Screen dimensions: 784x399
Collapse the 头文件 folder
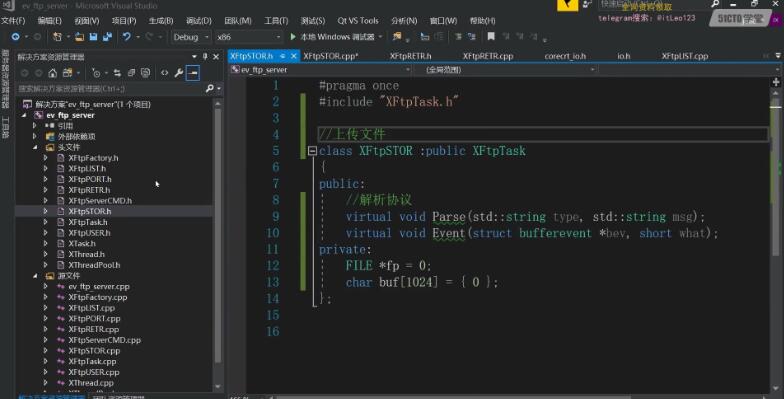tap(35, 148)
